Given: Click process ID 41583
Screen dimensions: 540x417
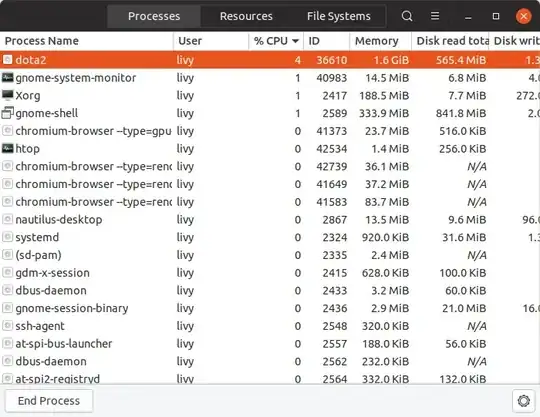Looking at the screenshot, I should 331,202.
